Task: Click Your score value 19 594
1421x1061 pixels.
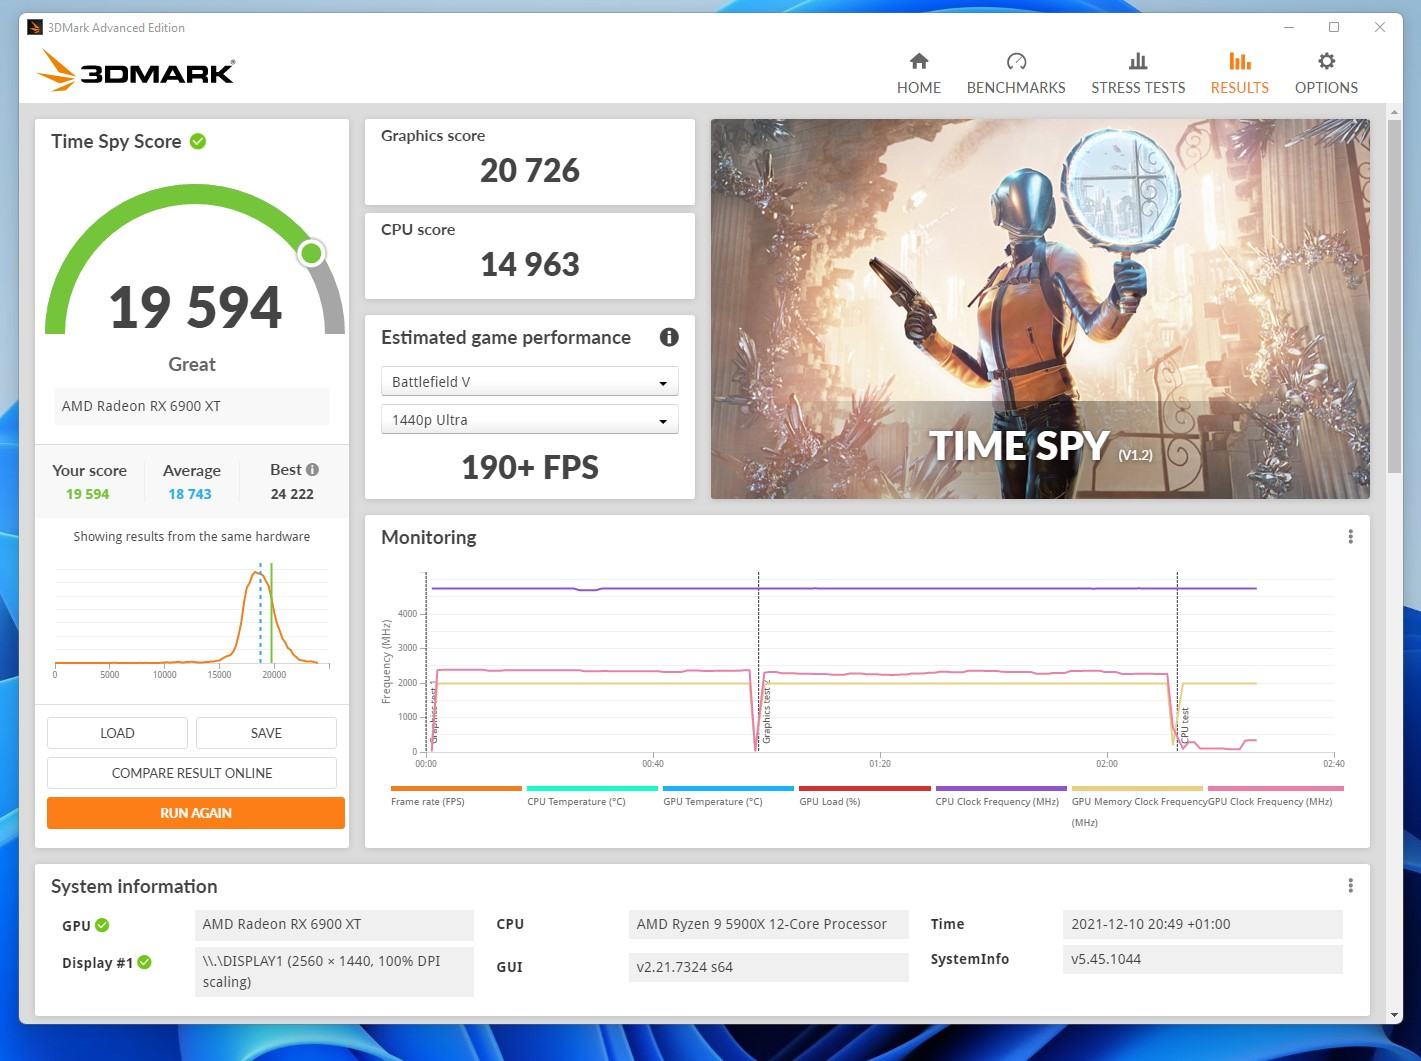Action: pyautogui.click(x=88, y=494)
